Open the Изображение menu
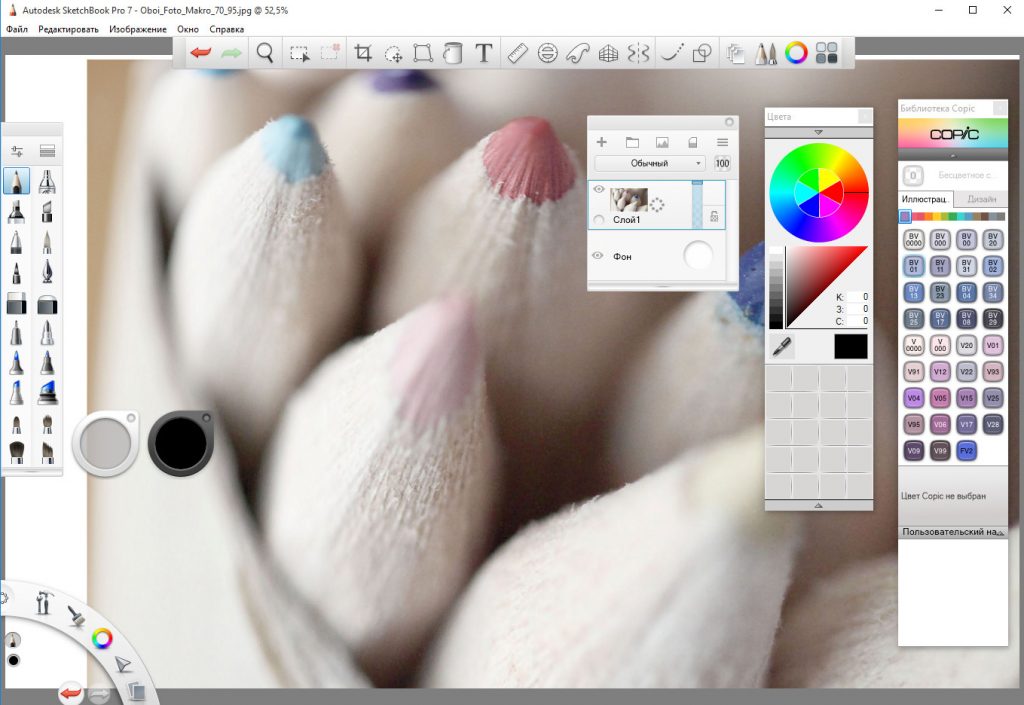1024x705 pixels. point(138,29)
